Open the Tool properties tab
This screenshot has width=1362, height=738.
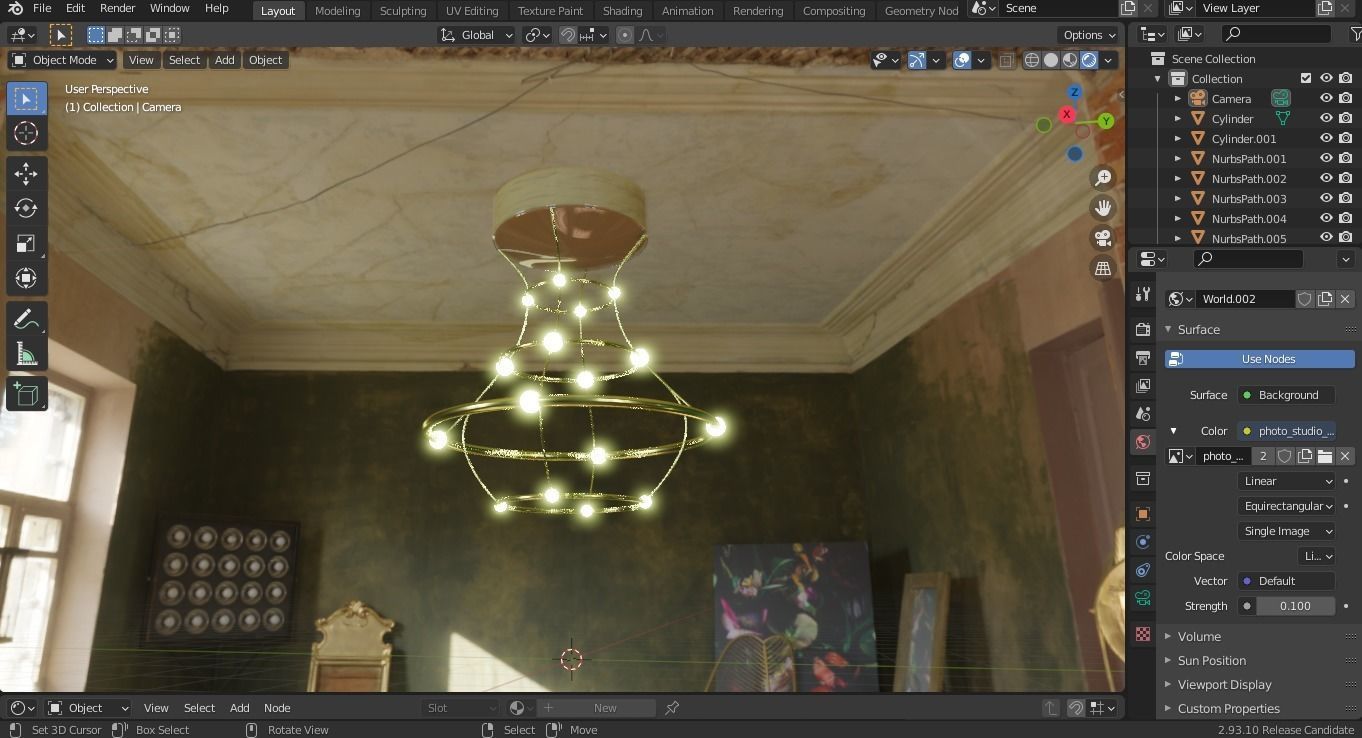tap(1143, 294)
